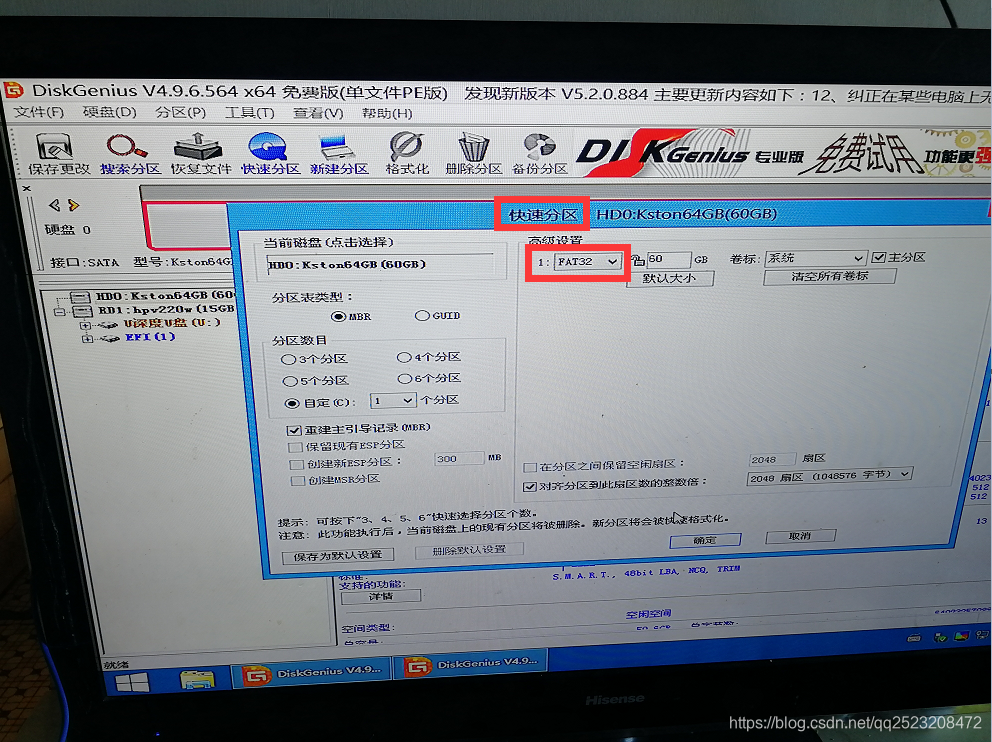Click the Windows Start button

coord(132,682)
